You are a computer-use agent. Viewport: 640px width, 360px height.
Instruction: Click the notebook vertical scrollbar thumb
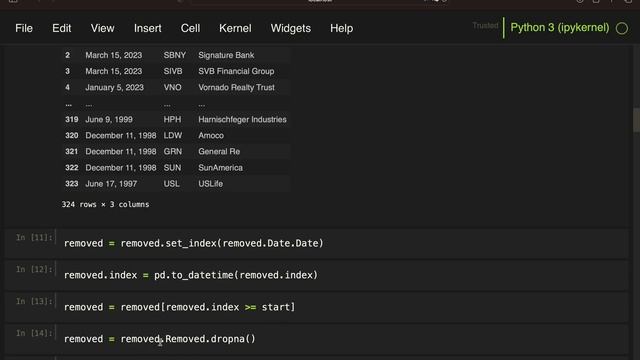636,120
